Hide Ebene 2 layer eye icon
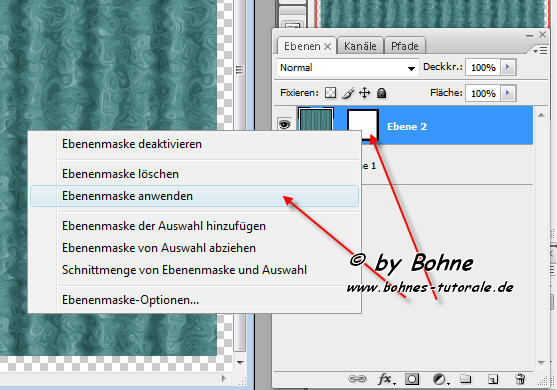Image resolution: width=557 pixels, height=390 pixels. 285,124
